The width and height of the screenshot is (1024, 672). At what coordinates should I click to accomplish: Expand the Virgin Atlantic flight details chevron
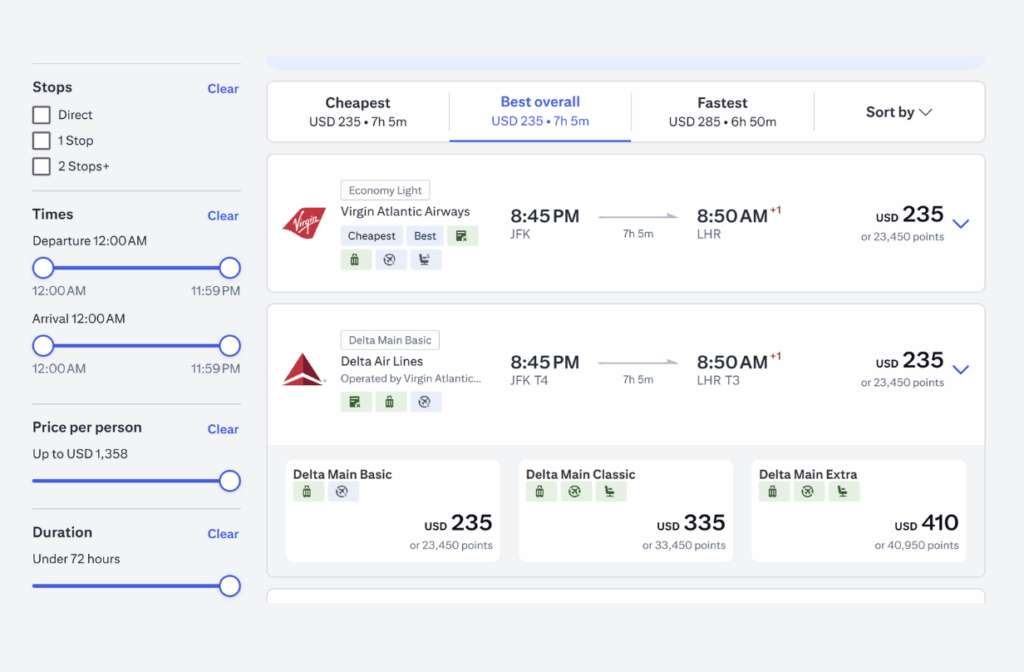(961, 224)
